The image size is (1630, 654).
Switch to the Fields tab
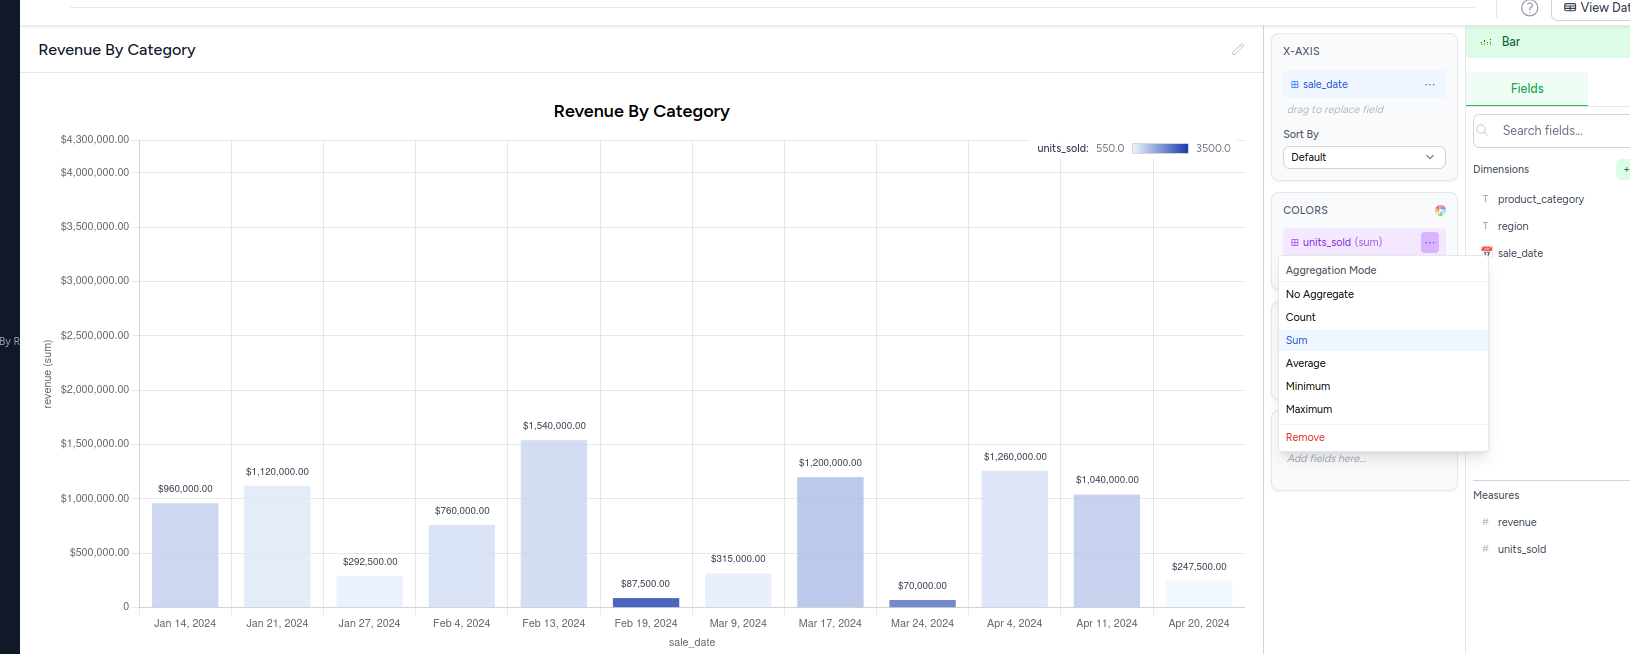pyautogui.click(x=1526, y=89)
